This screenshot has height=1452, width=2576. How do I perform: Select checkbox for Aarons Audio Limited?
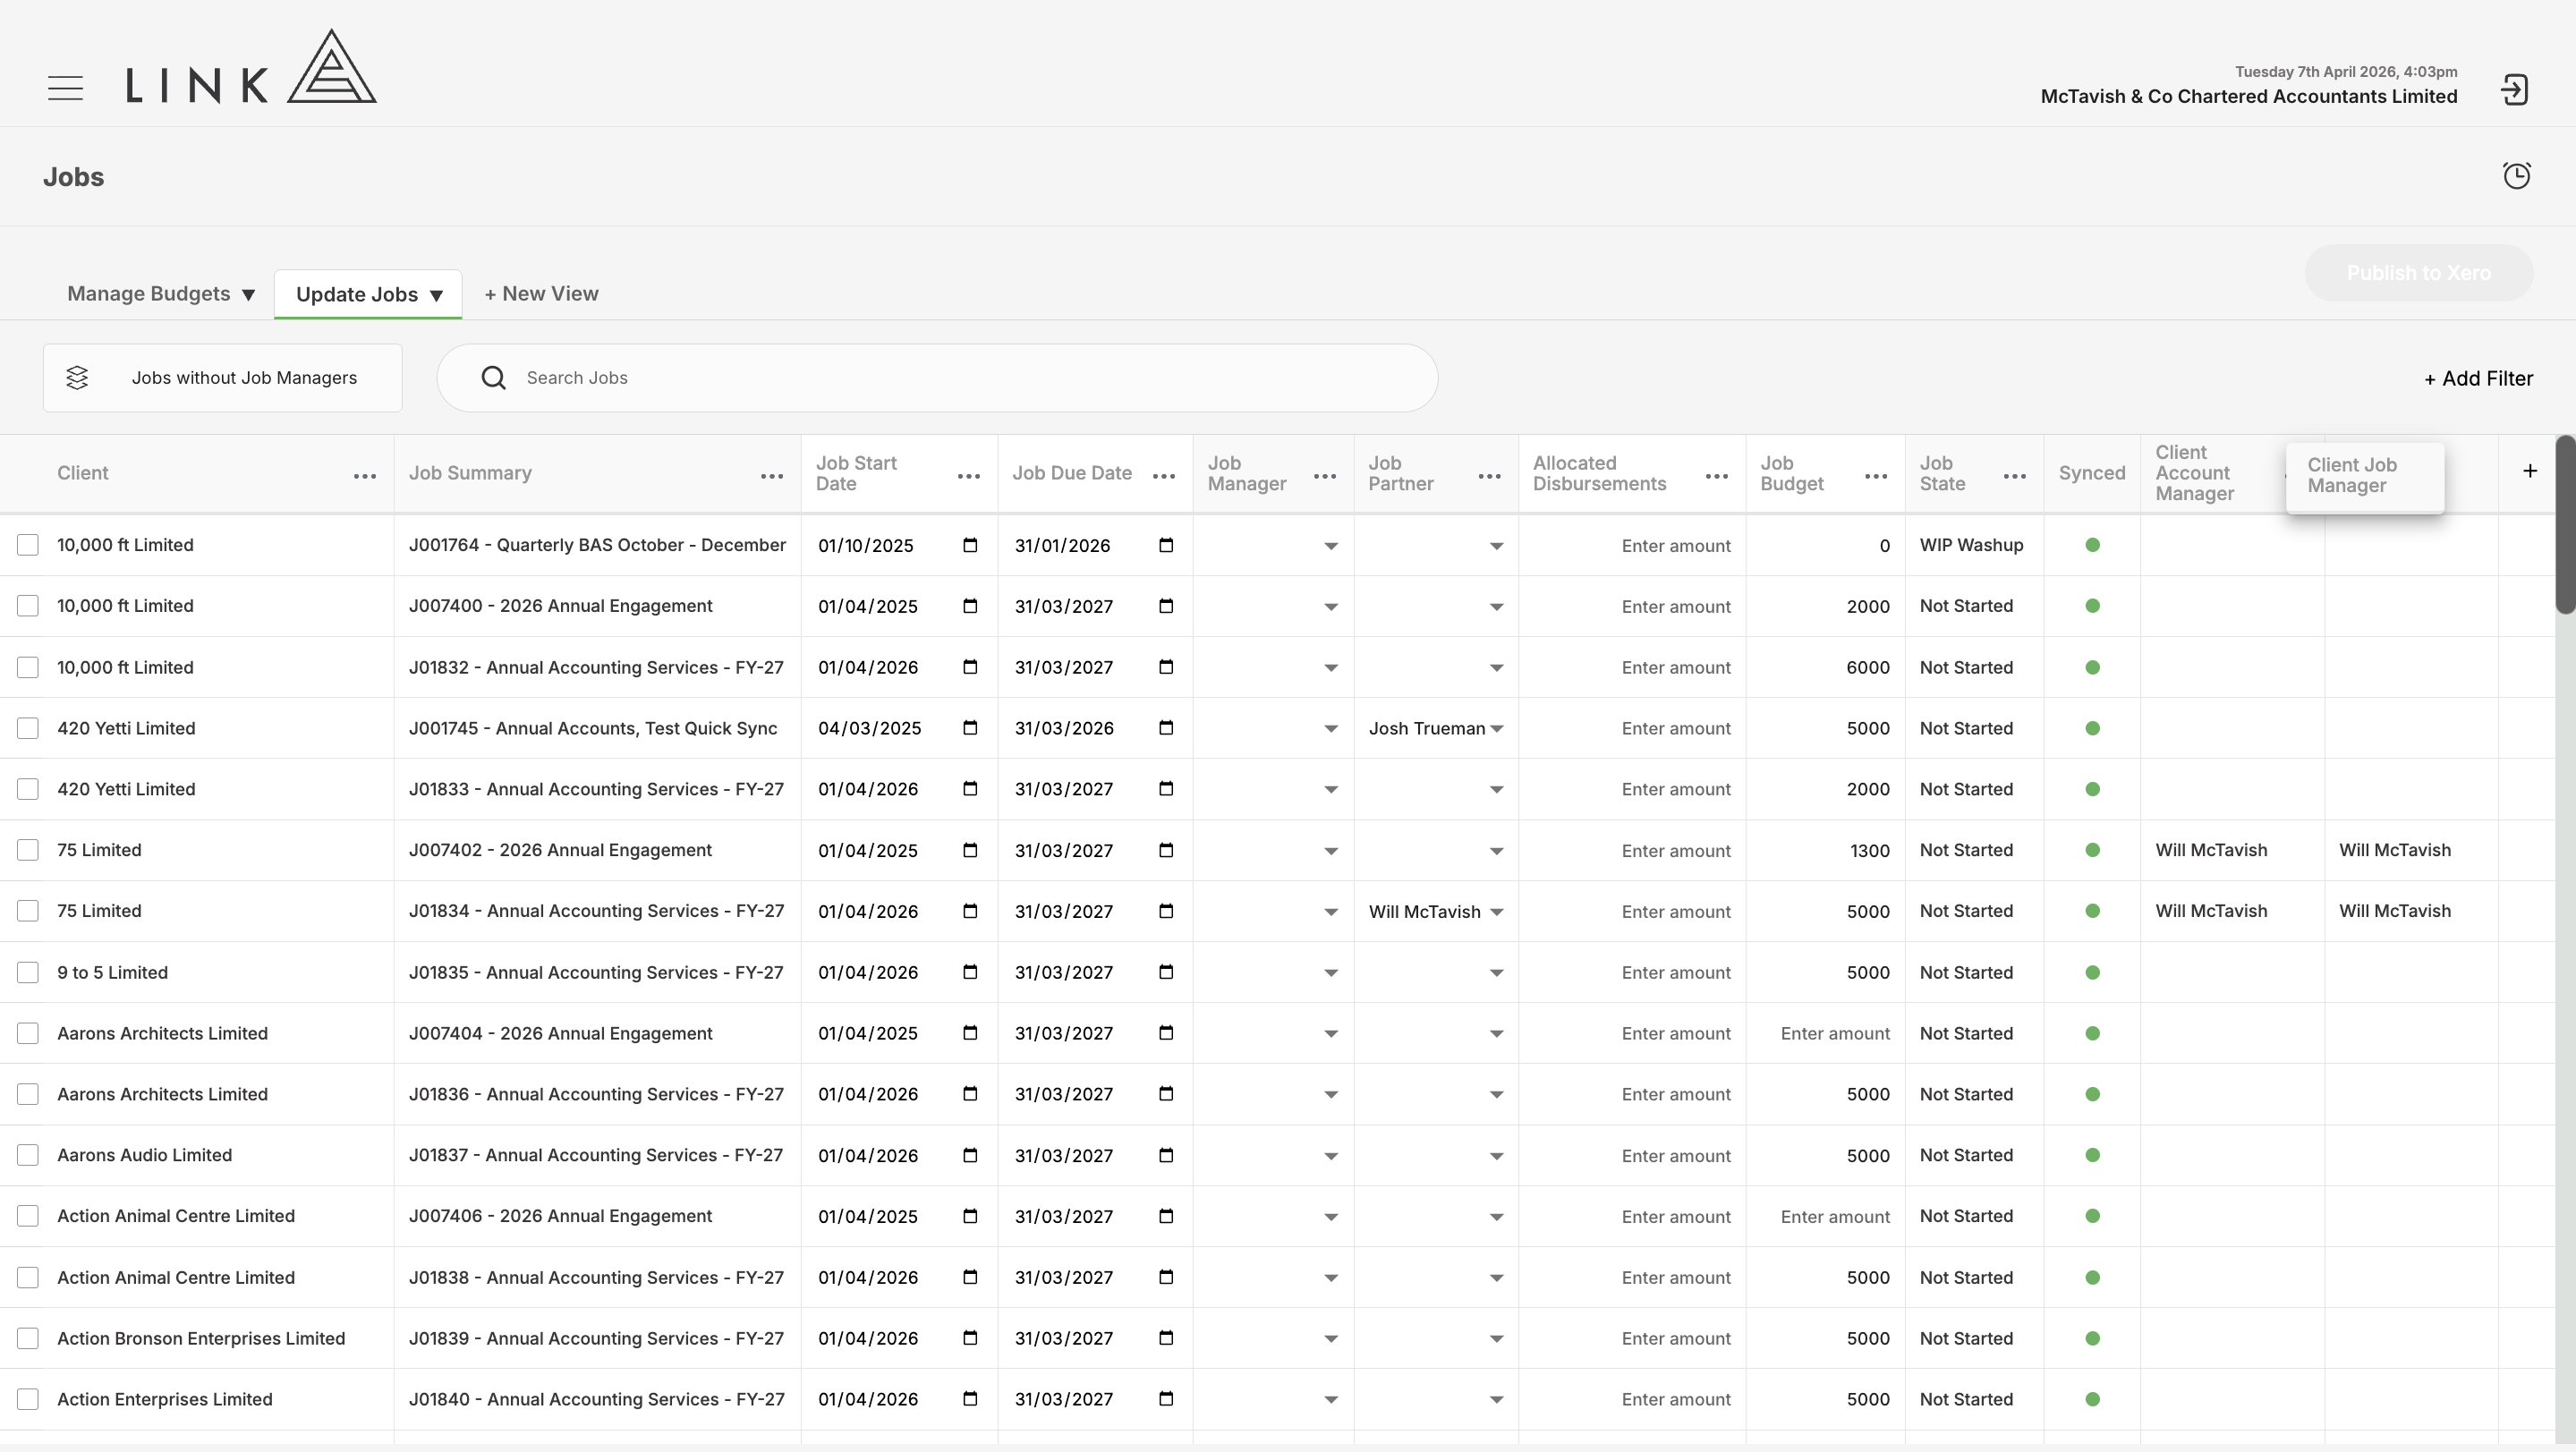tap(28, 1155)
